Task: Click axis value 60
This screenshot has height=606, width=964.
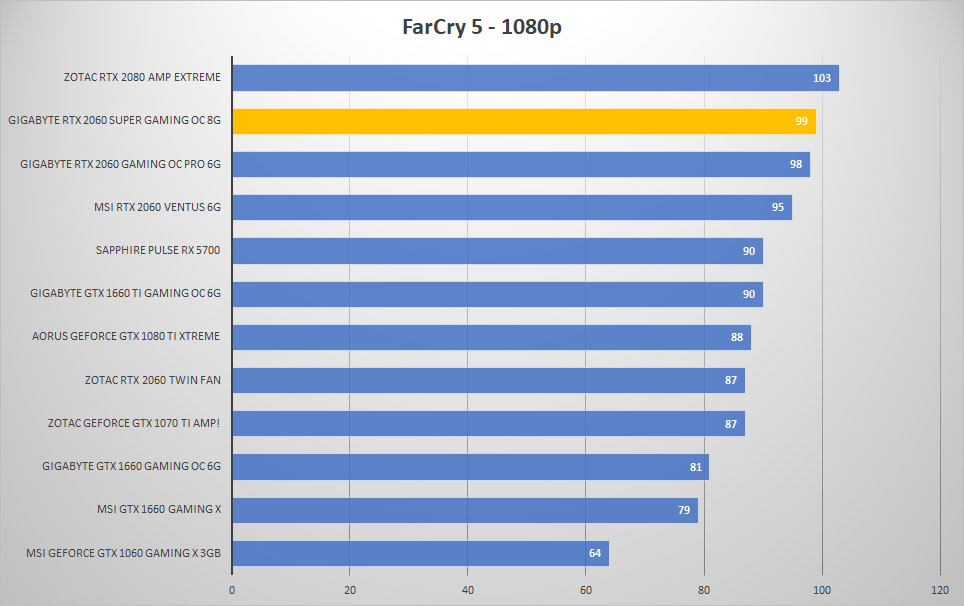Action: tap(586, 590)
